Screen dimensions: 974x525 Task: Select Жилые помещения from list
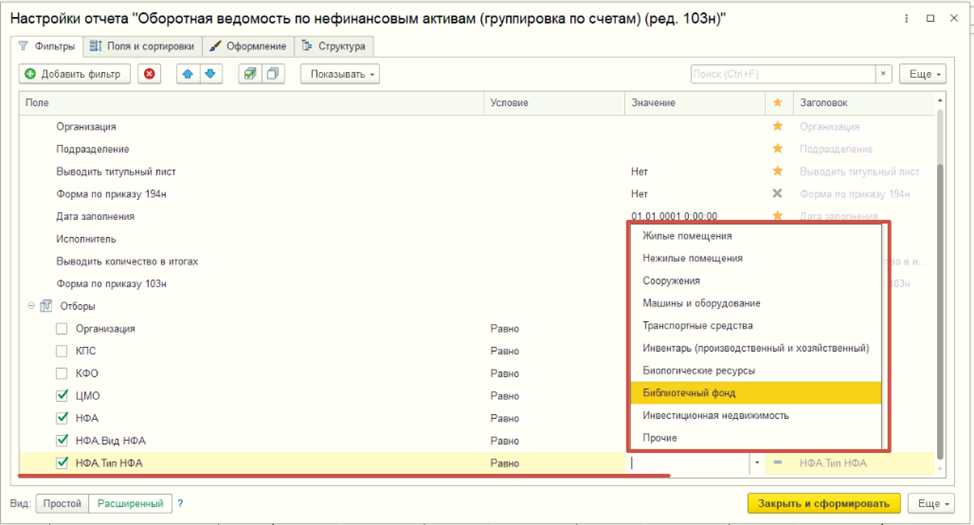pyautogui.click(x=755, y=235)
